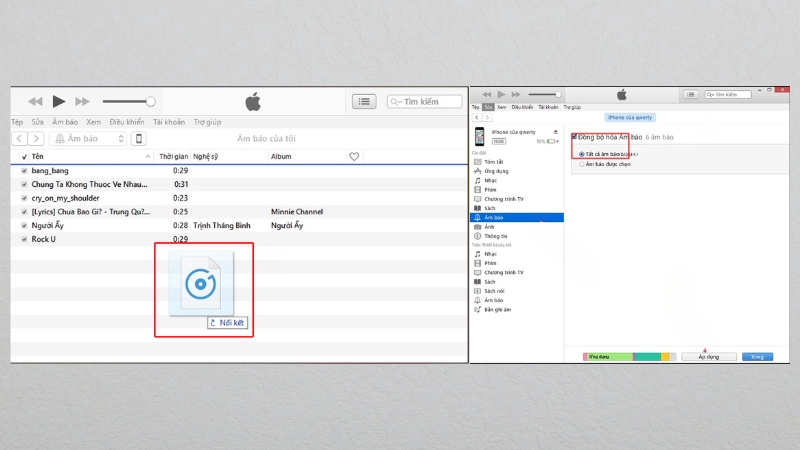This screenshot has height=450, width=800.
Task: Open Xem menu in left window
Action: (93, 122)
